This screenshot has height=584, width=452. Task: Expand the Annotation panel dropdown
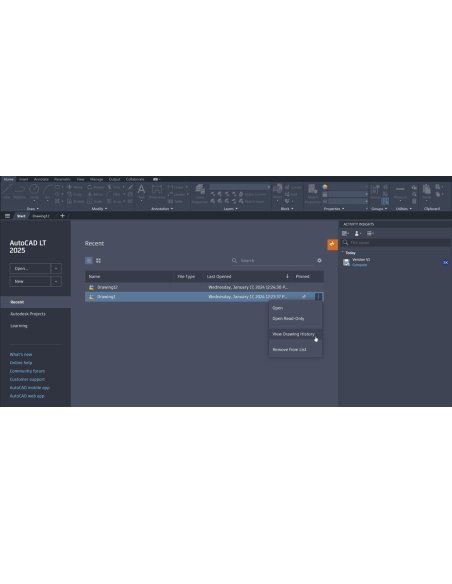tap(162, 209)
